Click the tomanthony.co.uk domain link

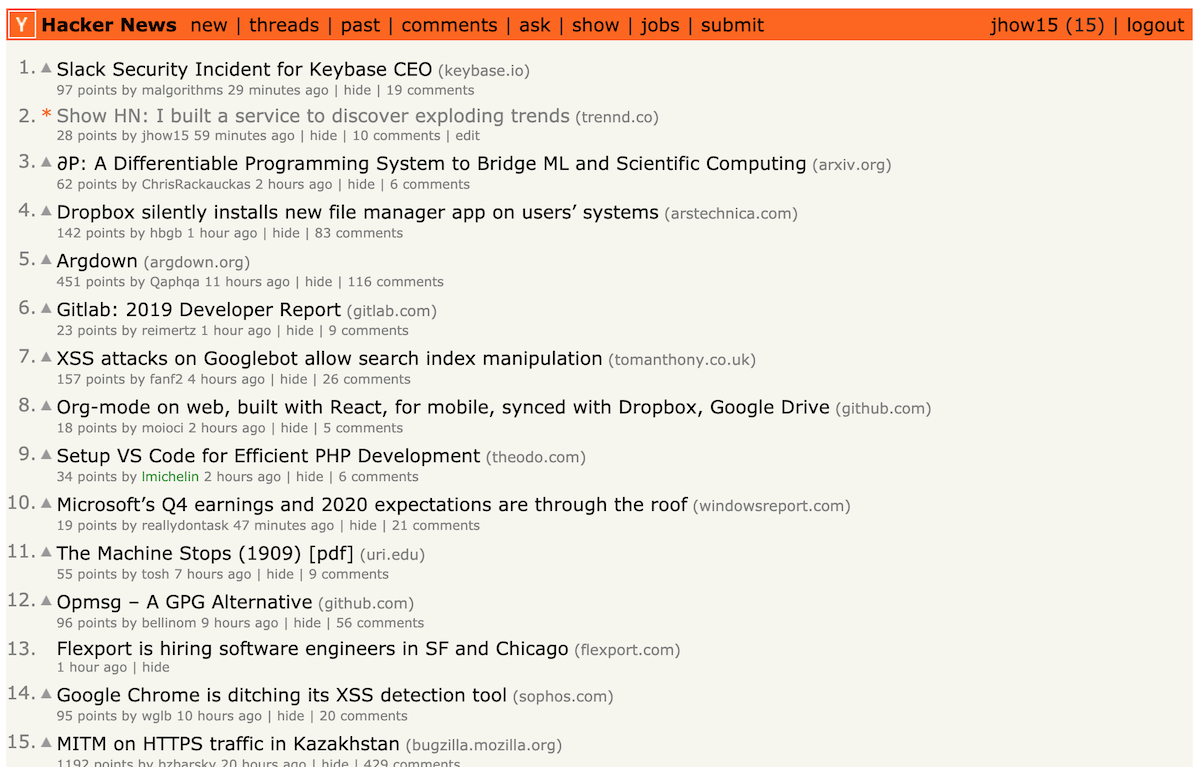pyautogui.click(x=682, y=360)
